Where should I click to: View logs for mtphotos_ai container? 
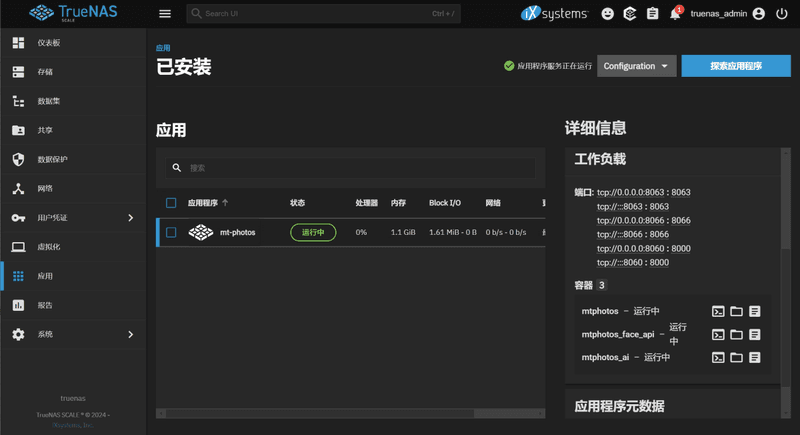[x=755, y=357]
